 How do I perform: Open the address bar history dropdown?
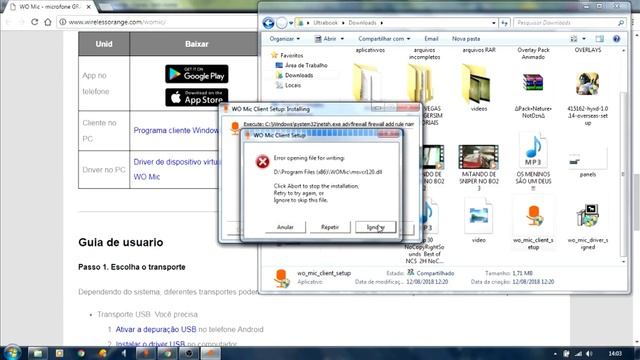point(493,23)
